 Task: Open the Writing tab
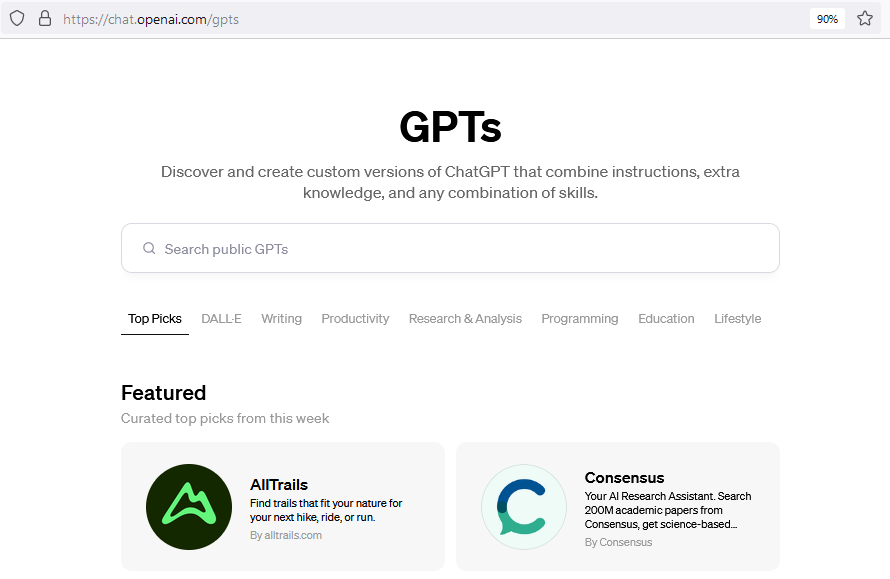282,318
